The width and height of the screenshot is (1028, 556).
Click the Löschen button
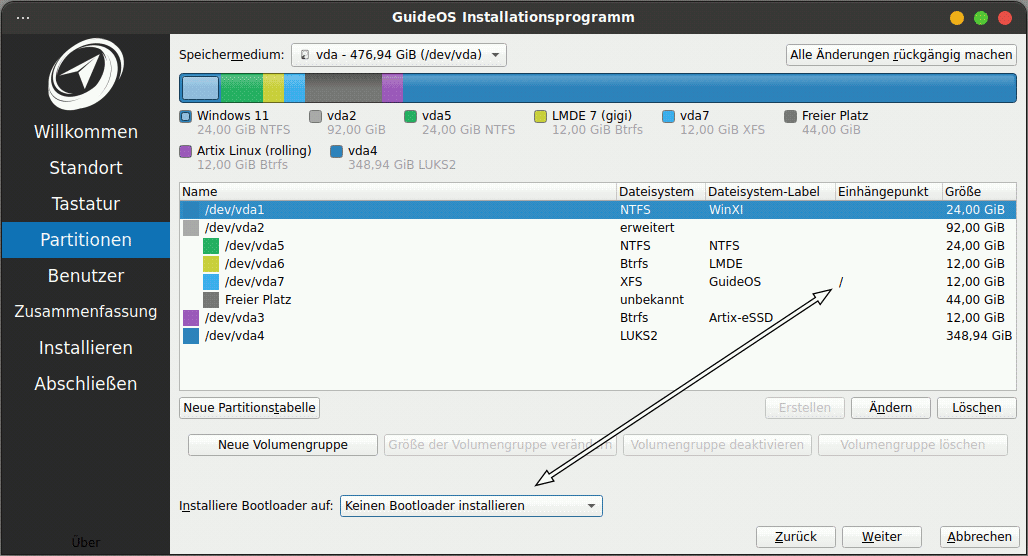click(x=976, y=408)
